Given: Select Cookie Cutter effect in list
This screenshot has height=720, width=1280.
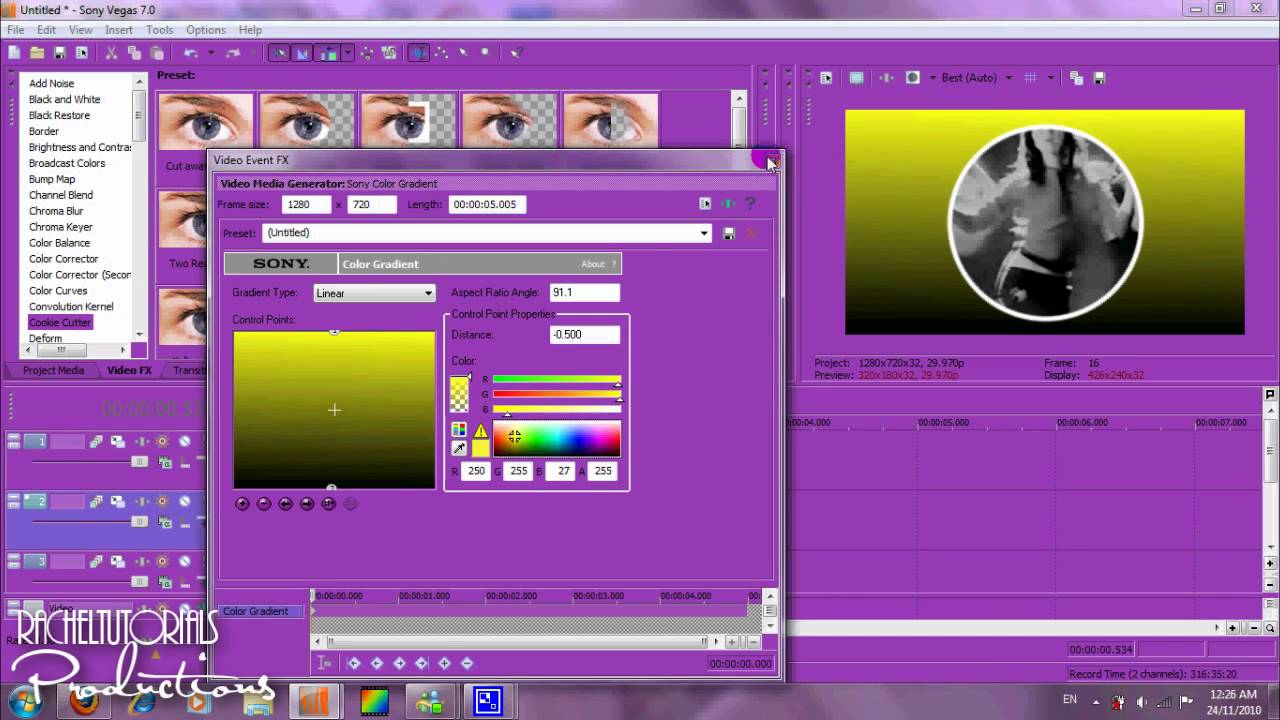Looking at the screenshot, I should (x=60, y=322).
